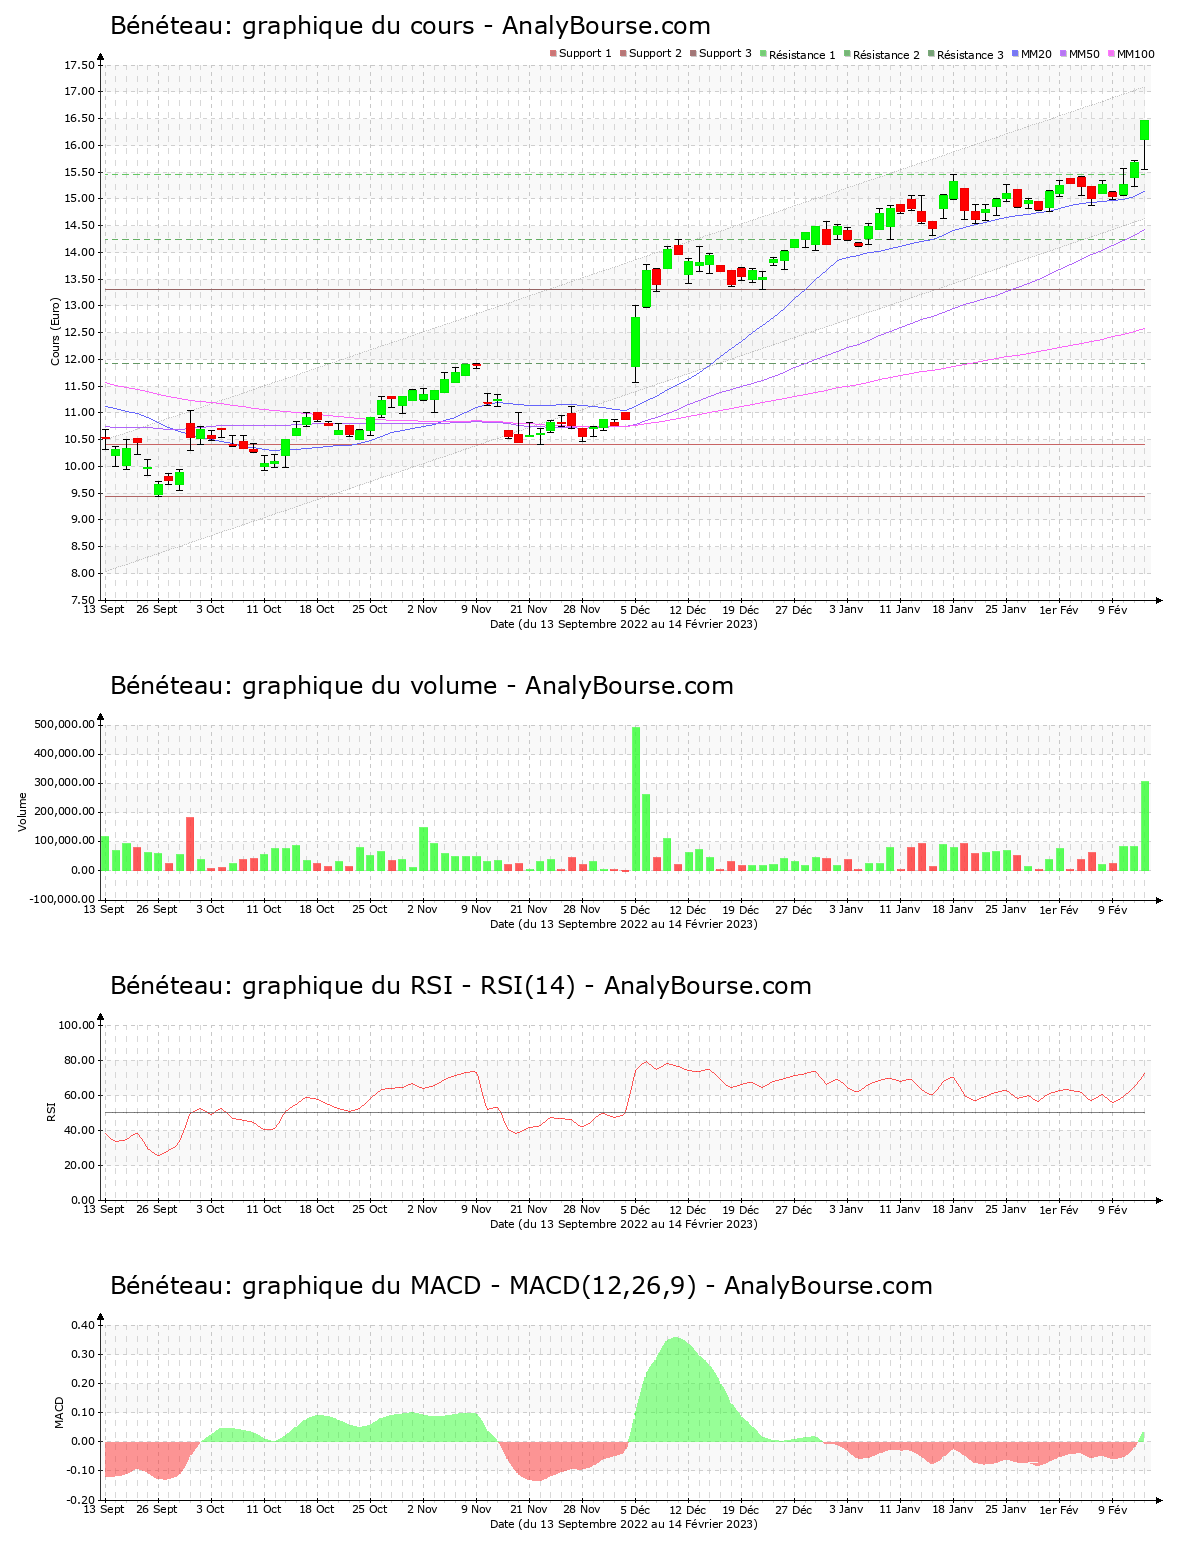1200x1550 pixels.
Task: Click '27 Déc' date under RSI chart
Action: [794, 1209]
